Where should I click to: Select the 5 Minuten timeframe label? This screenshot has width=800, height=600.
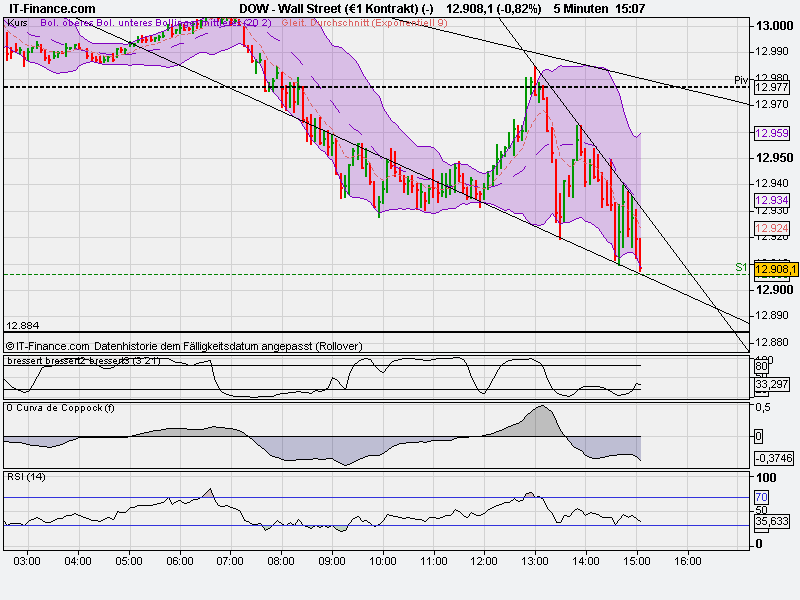(x=581, y=9)
